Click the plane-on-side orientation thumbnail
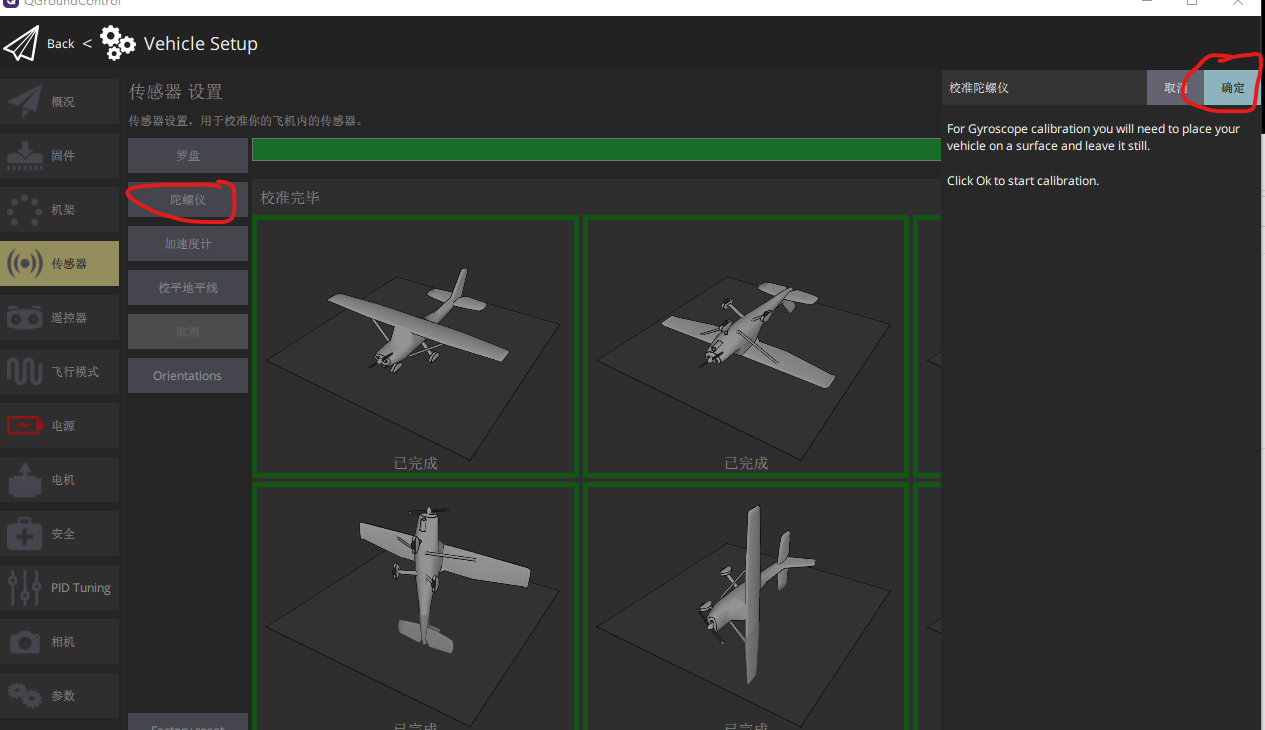 coord(746,607)
